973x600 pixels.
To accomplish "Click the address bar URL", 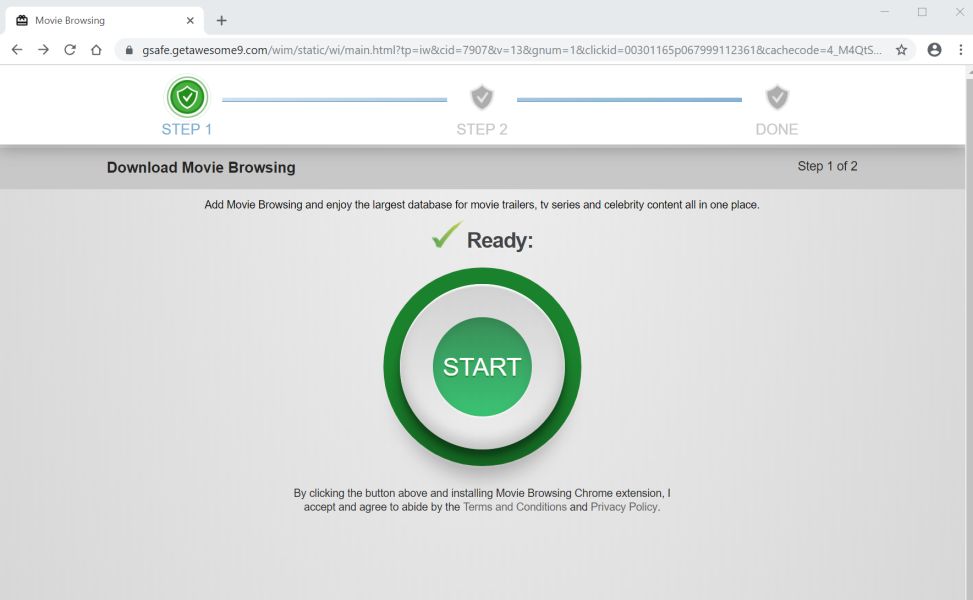I will tap(511, 50).
